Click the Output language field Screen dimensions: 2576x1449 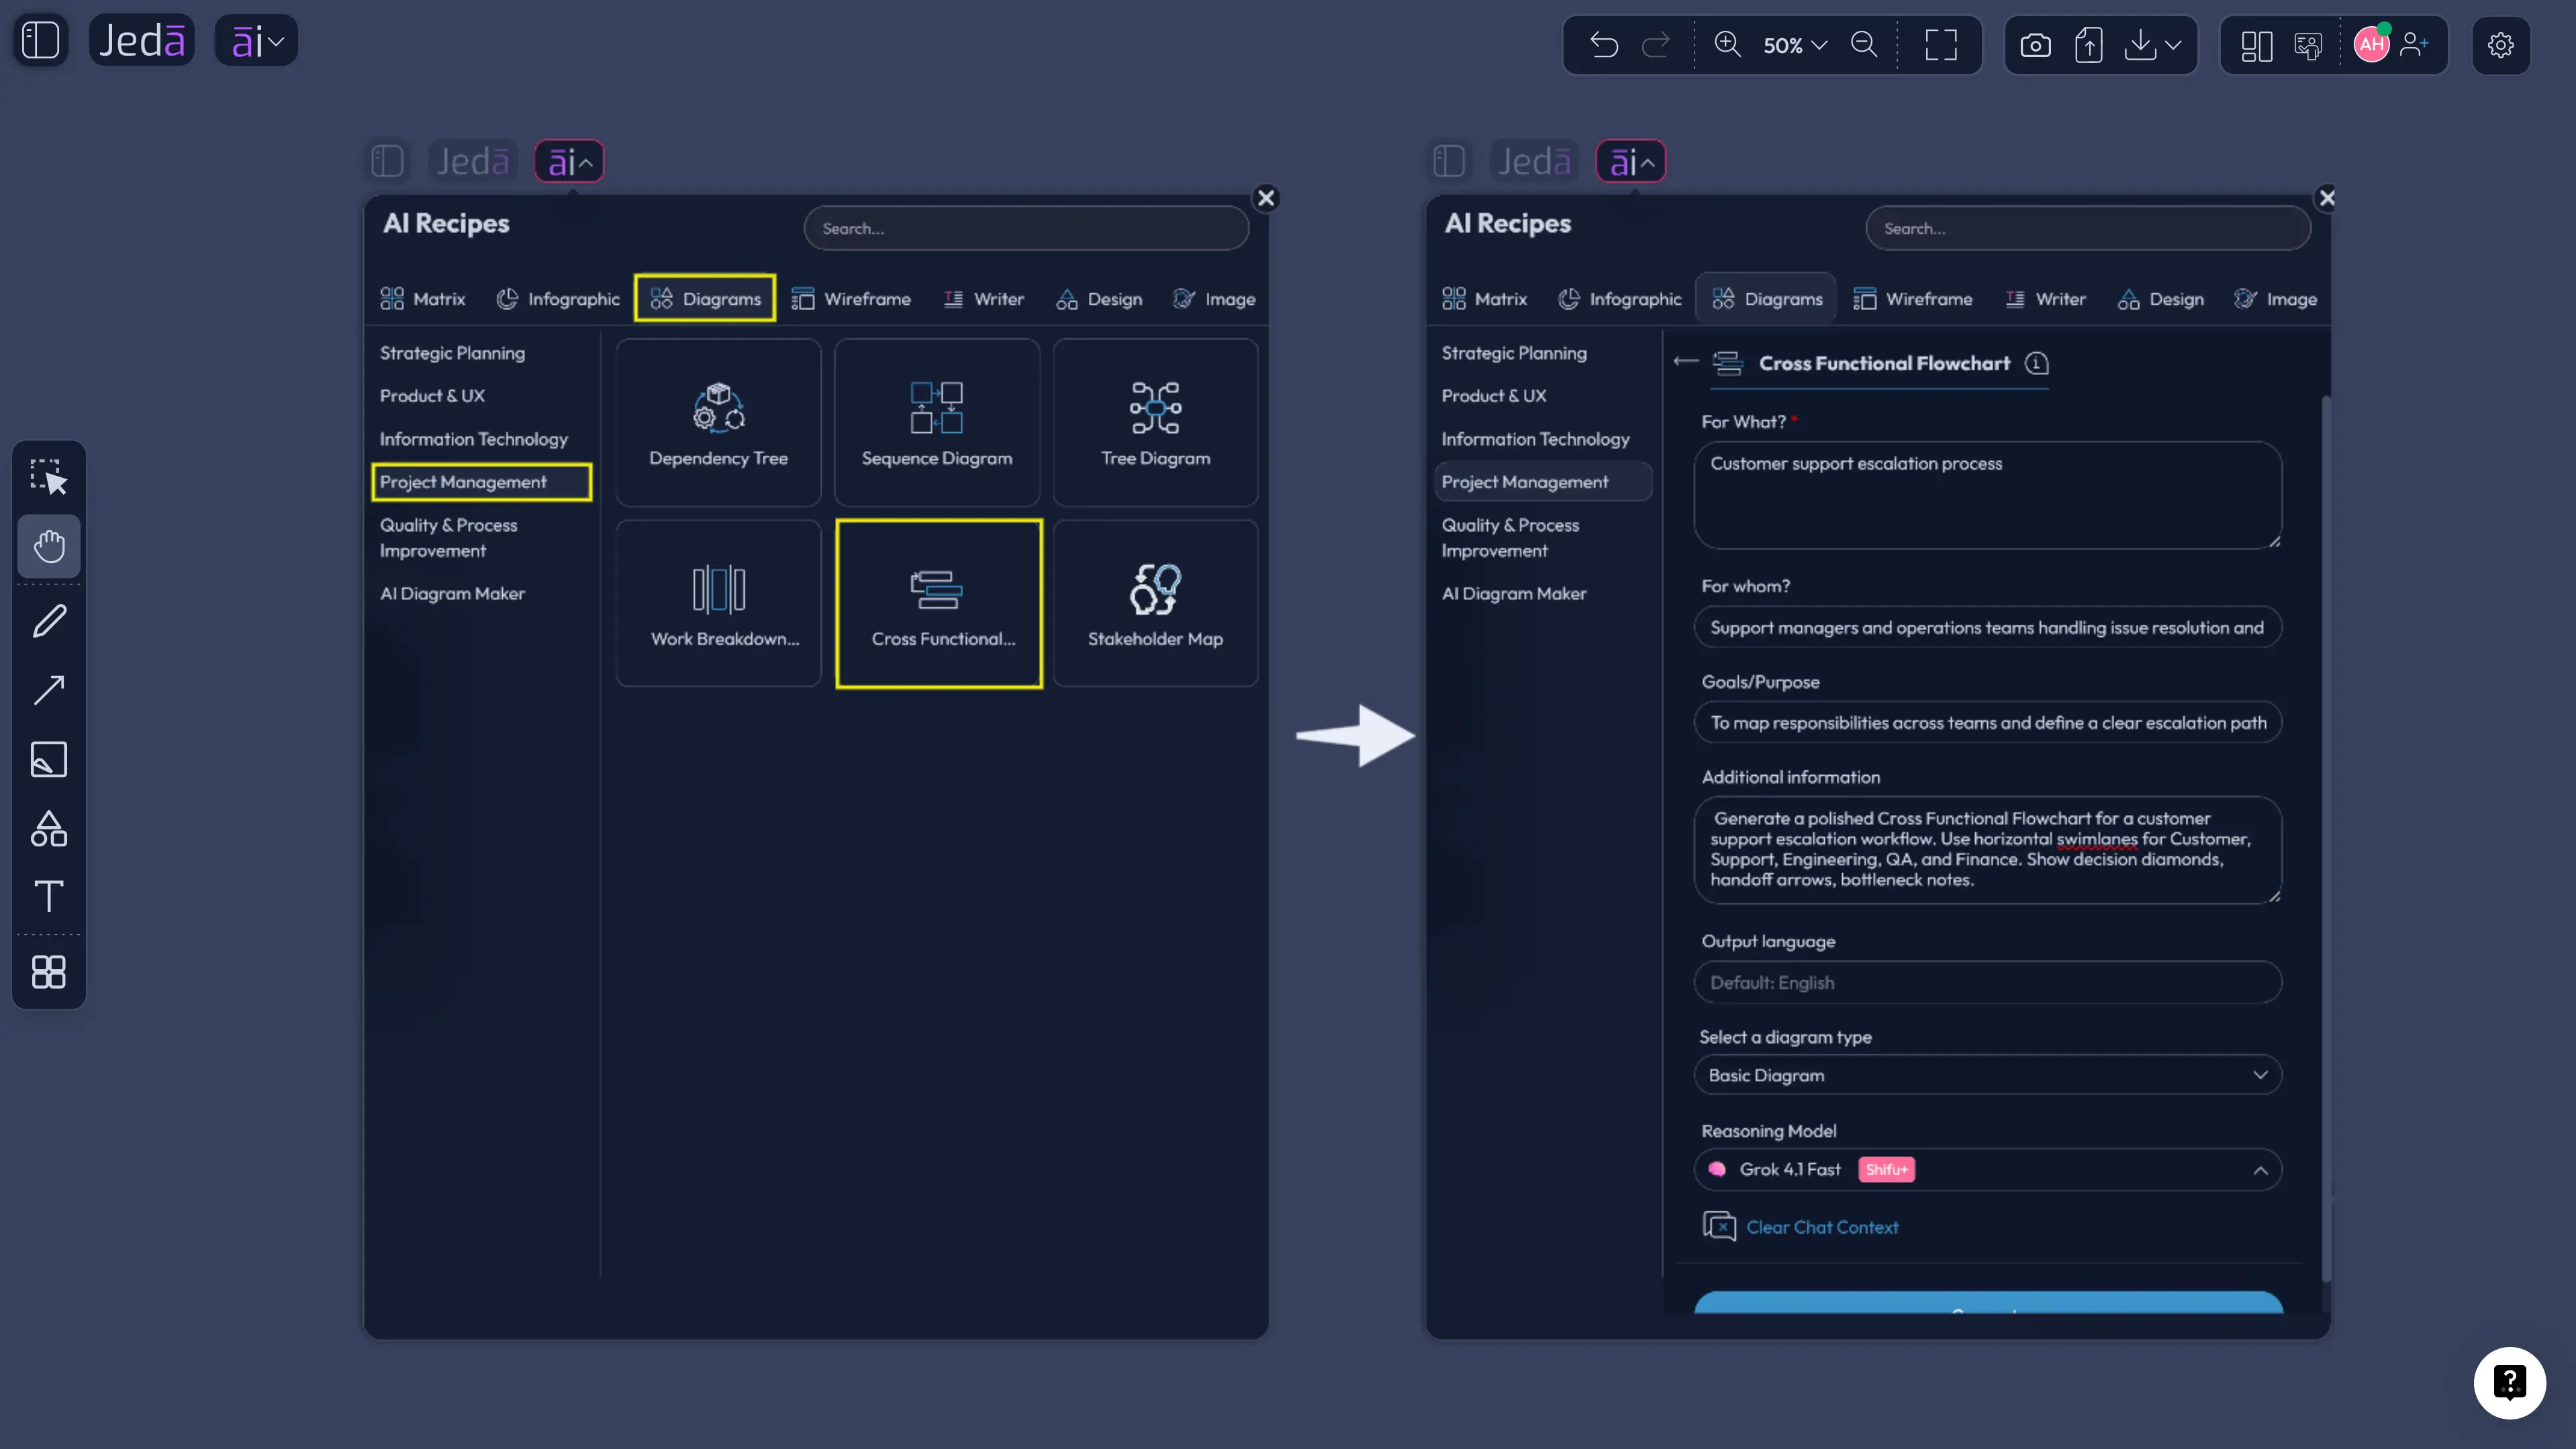pos(1988,982)
